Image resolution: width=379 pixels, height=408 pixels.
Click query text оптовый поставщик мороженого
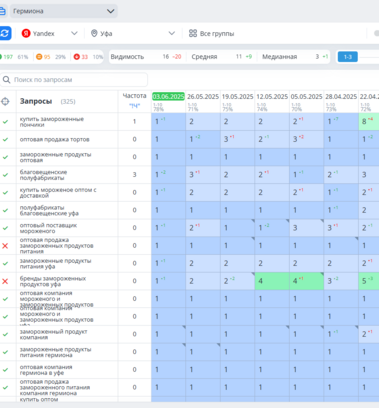48,228
